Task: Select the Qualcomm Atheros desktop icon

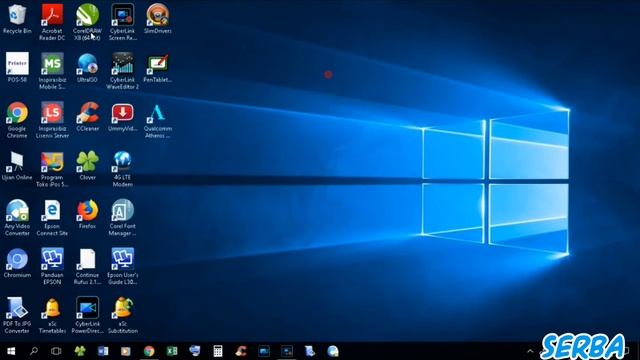Action: tap(158, 120)
